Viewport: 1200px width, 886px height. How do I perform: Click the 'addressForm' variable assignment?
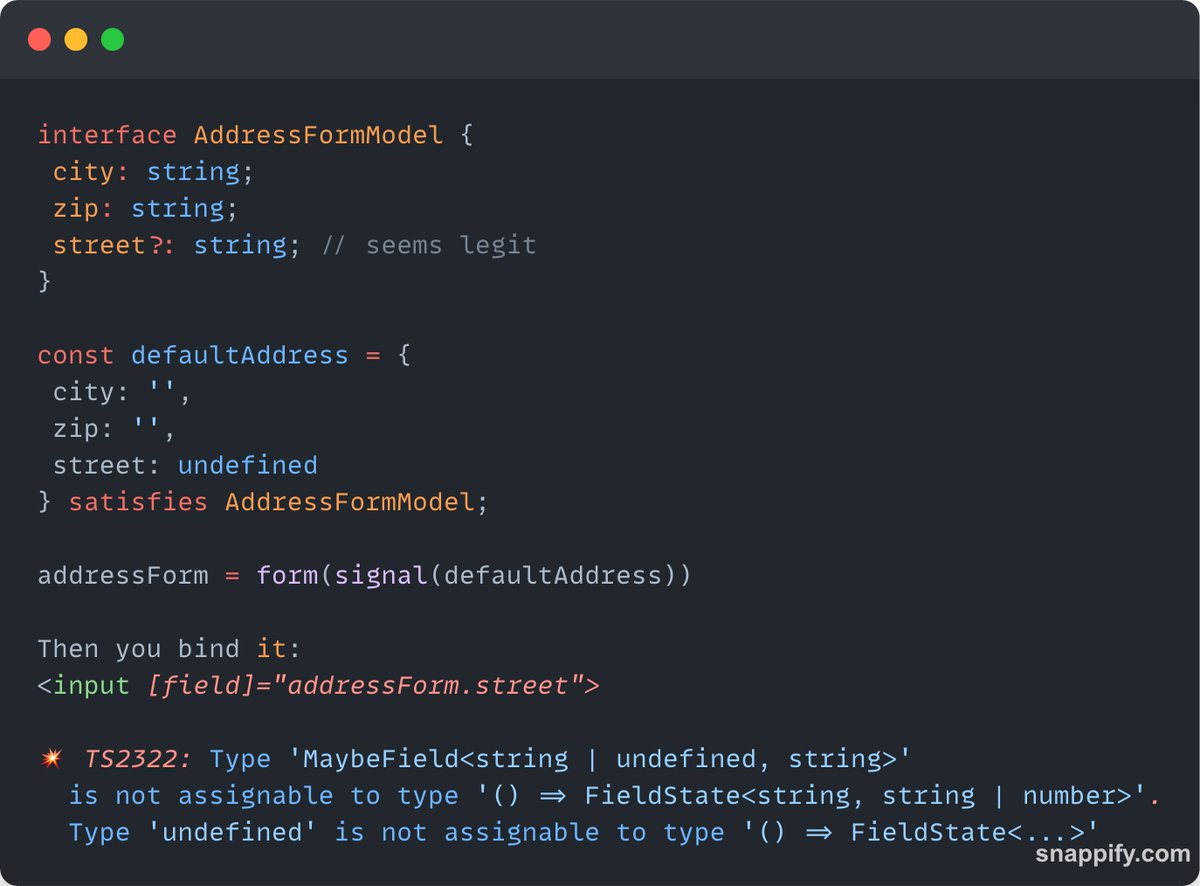124,576
